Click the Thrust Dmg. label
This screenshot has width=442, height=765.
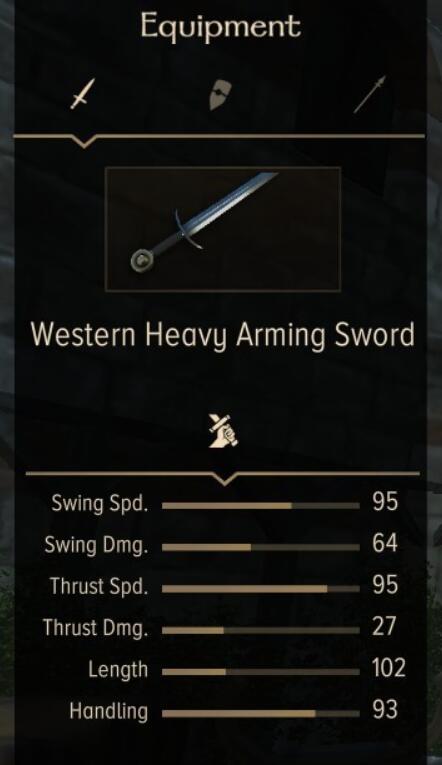(x=95, y=628)
